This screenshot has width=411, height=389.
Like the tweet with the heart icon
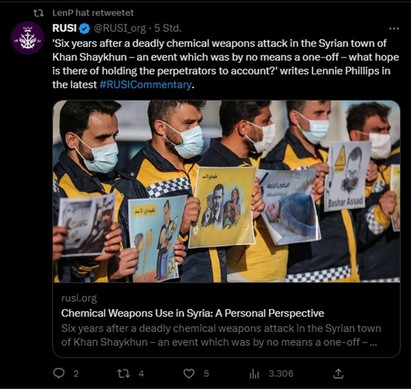(x=189, y=374)
